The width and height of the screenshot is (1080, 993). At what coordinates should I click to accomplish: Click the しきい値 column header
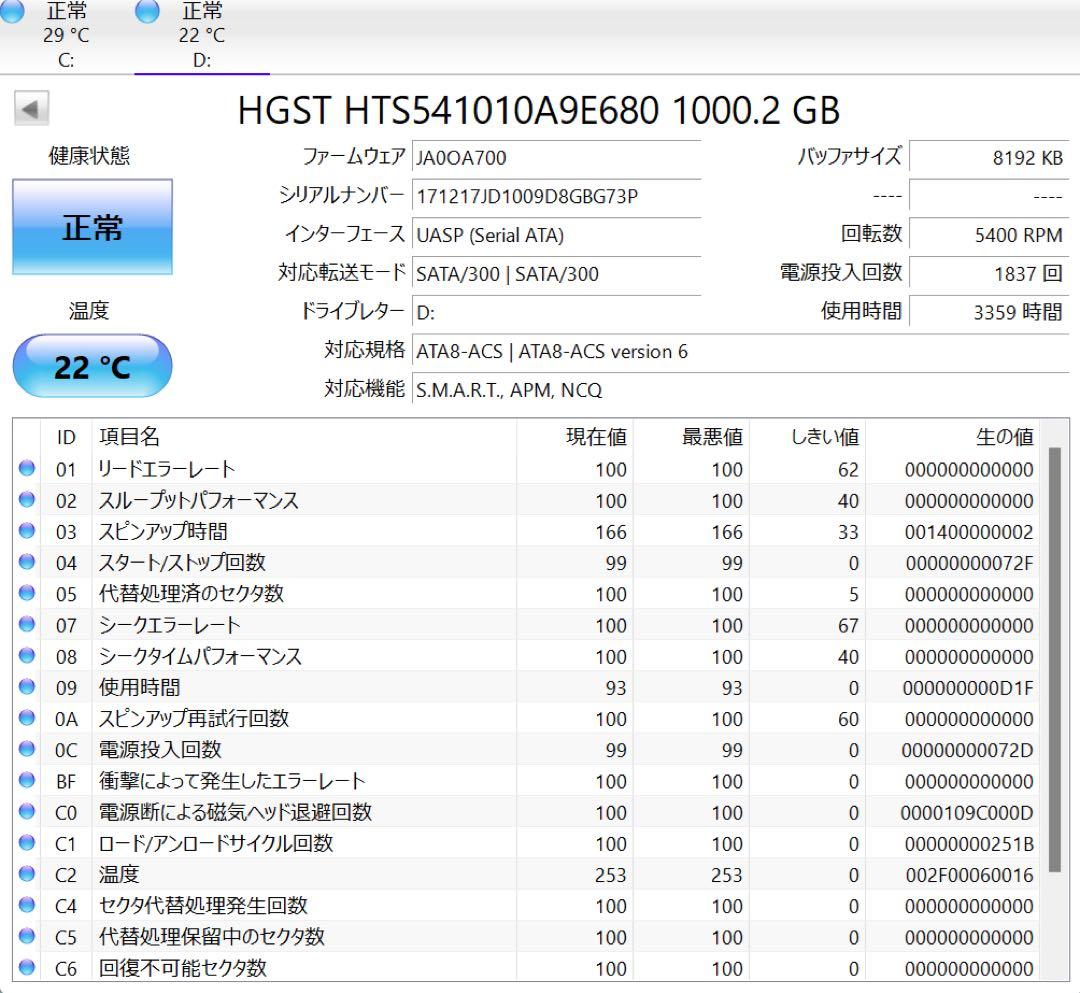click(807, 437)
